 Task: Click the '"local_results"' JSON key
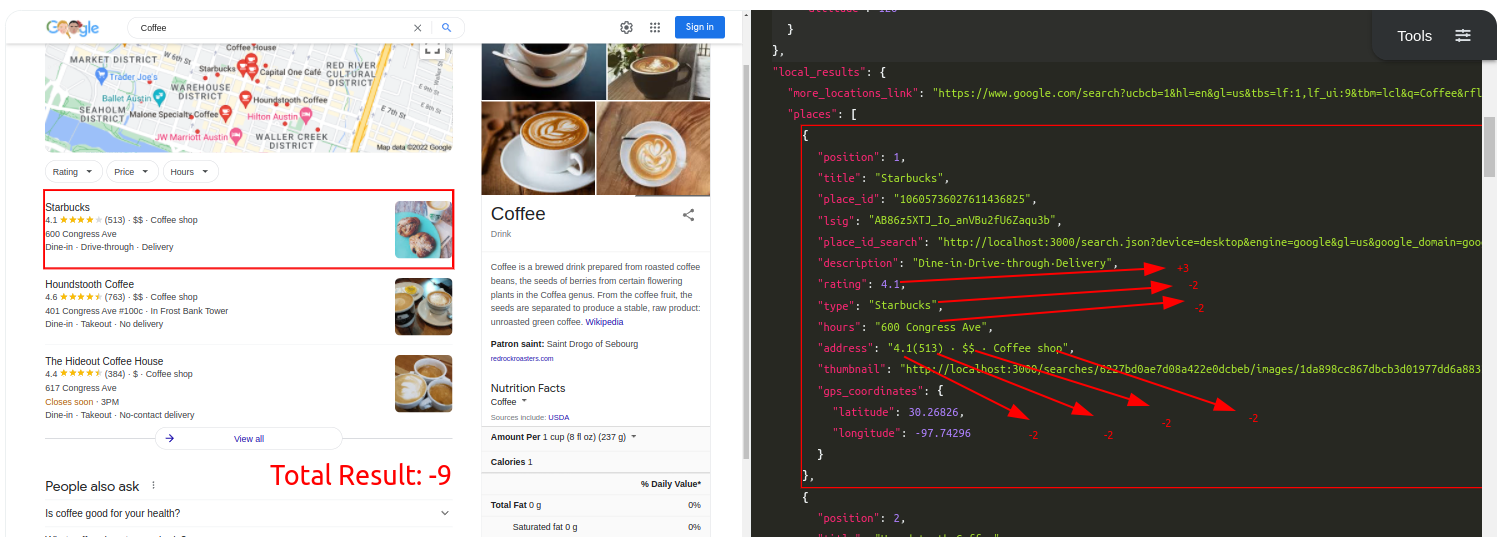pos(818,72)
